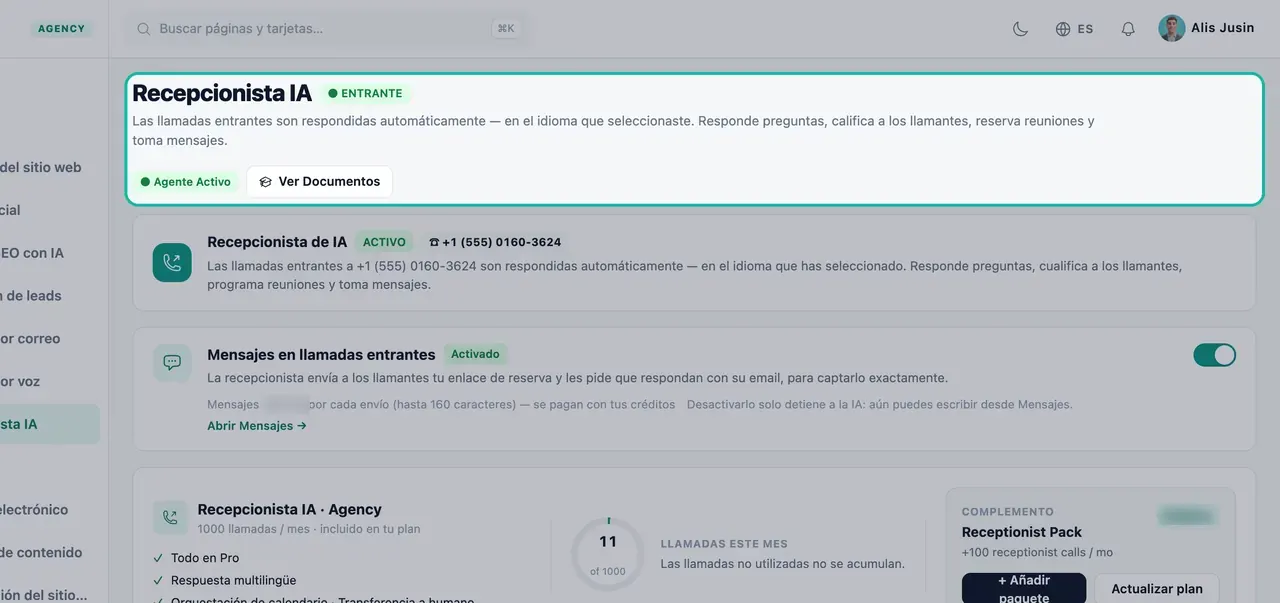Click the ⌘K shortcut badge

click(x=506, y=29)
